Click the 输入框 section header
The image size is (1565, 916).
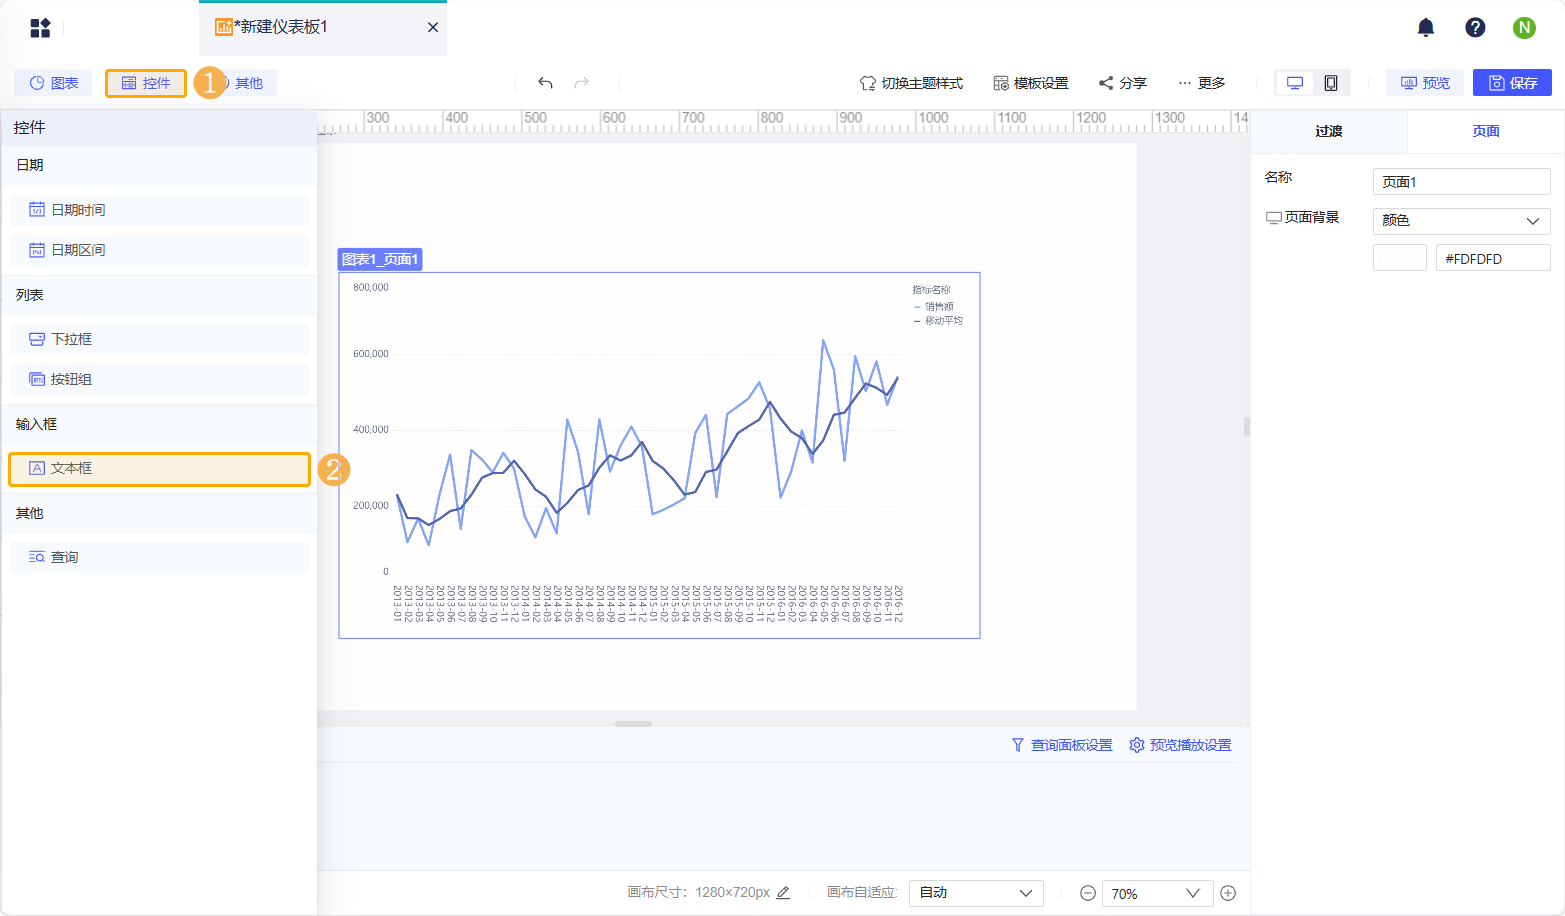pyautogui.click(x=160, y=424)
